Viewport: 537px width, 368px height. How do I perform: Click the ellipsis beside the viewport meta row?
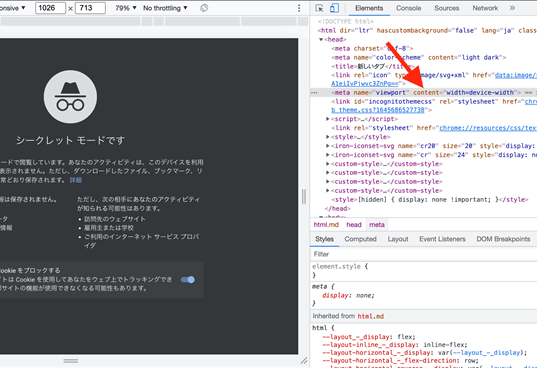314,93
